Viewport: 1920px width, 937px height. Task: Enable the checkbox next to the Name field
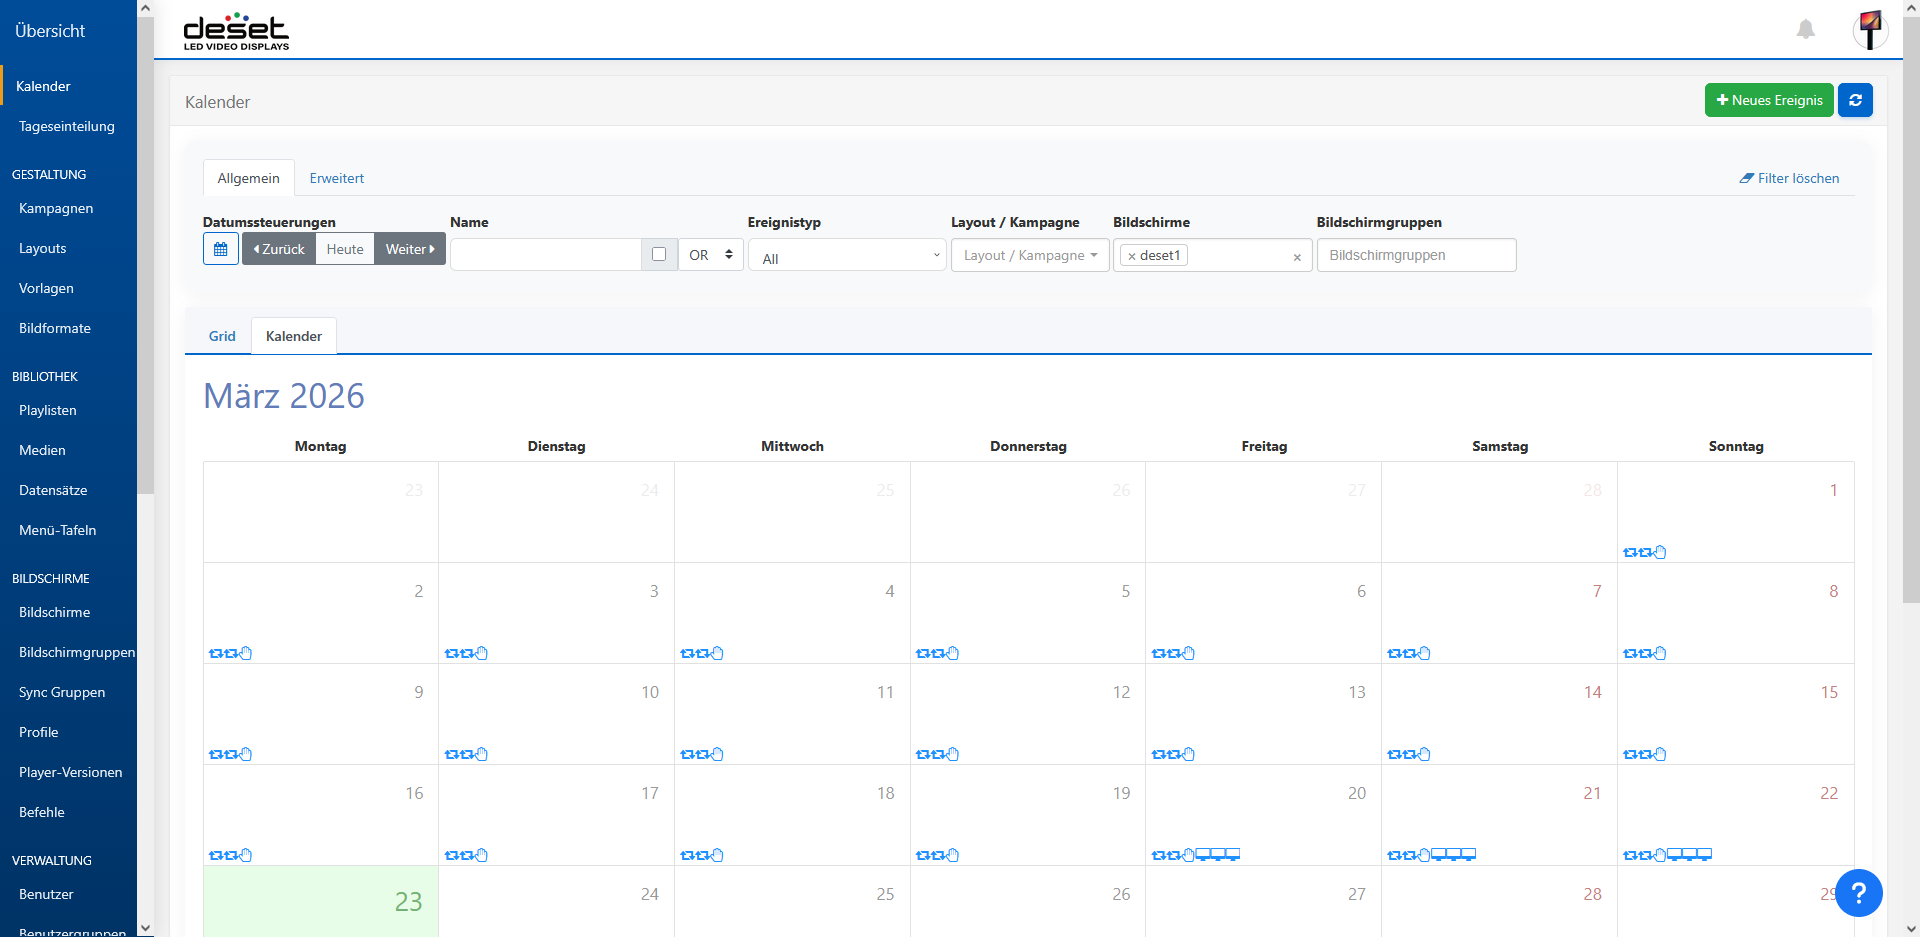pos(659,255)
